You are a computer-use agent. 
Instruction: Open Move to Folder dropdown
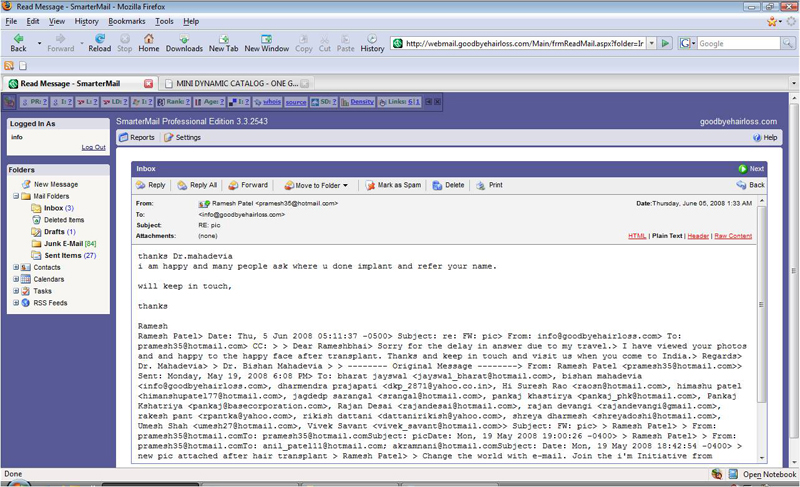click(x=316, y=185)
